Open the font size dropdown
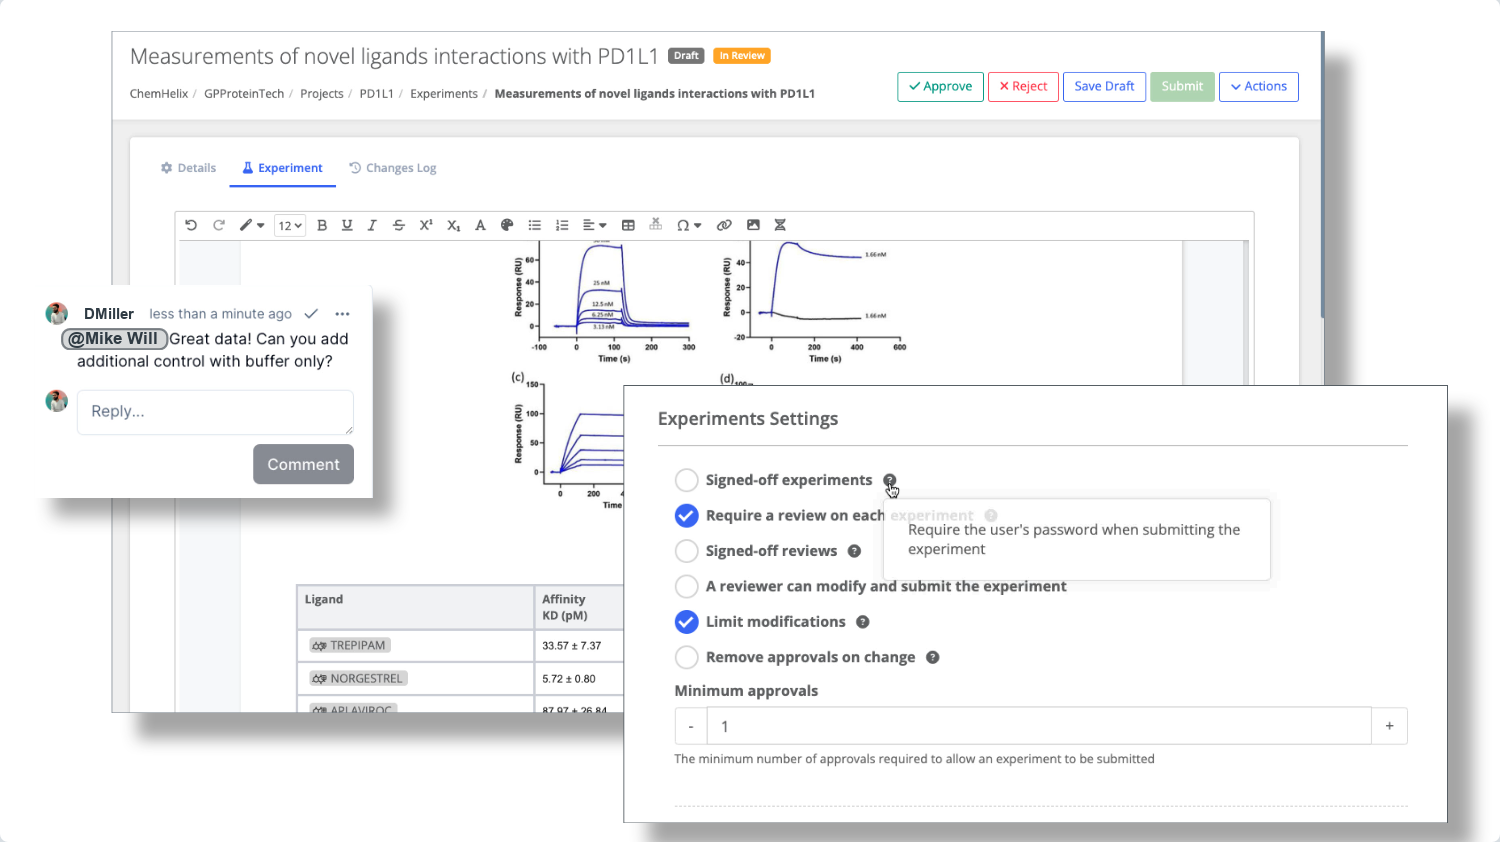1500x842 pixels. (289, 225)
